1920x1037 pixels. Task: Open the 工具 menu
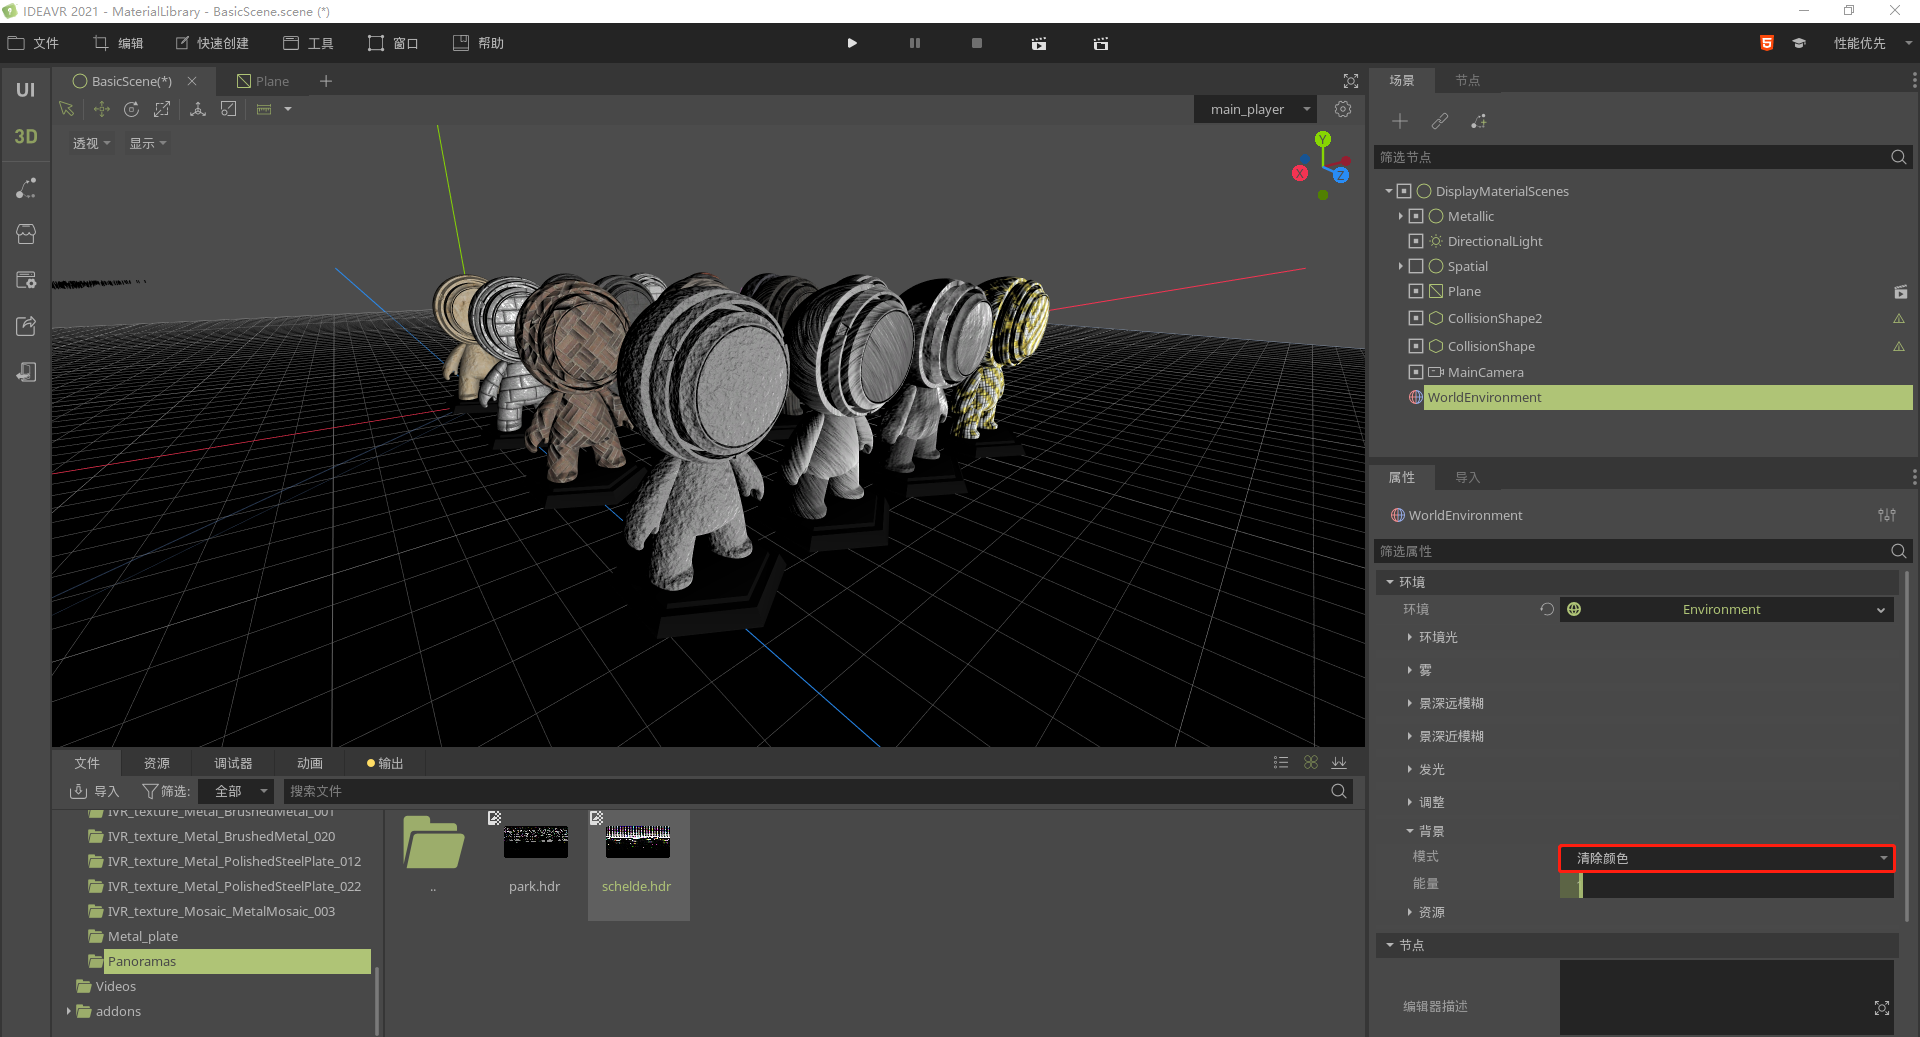click(x=308, y=43)
